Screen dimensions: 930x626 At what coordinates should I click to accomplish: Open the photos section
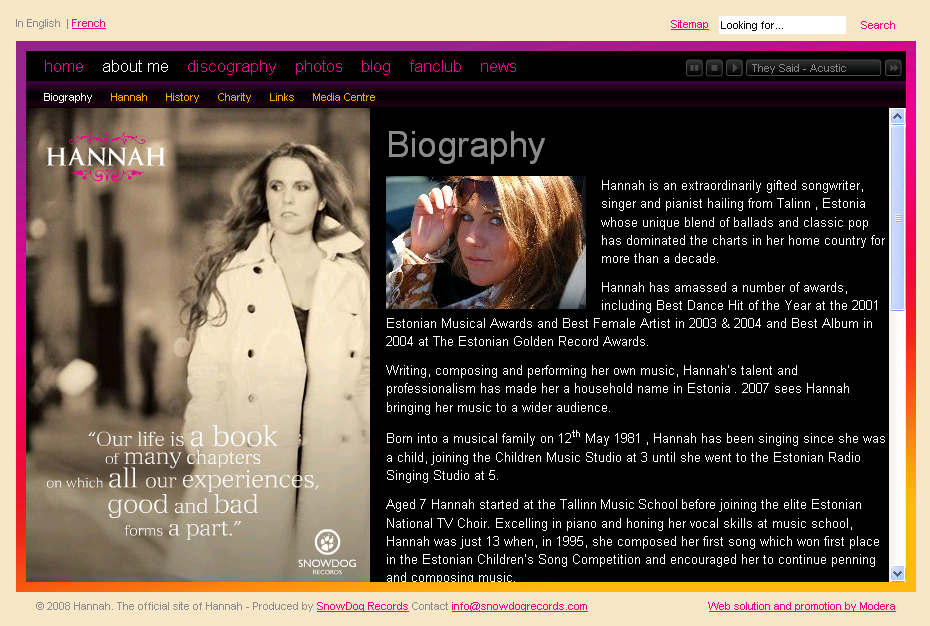319,66
